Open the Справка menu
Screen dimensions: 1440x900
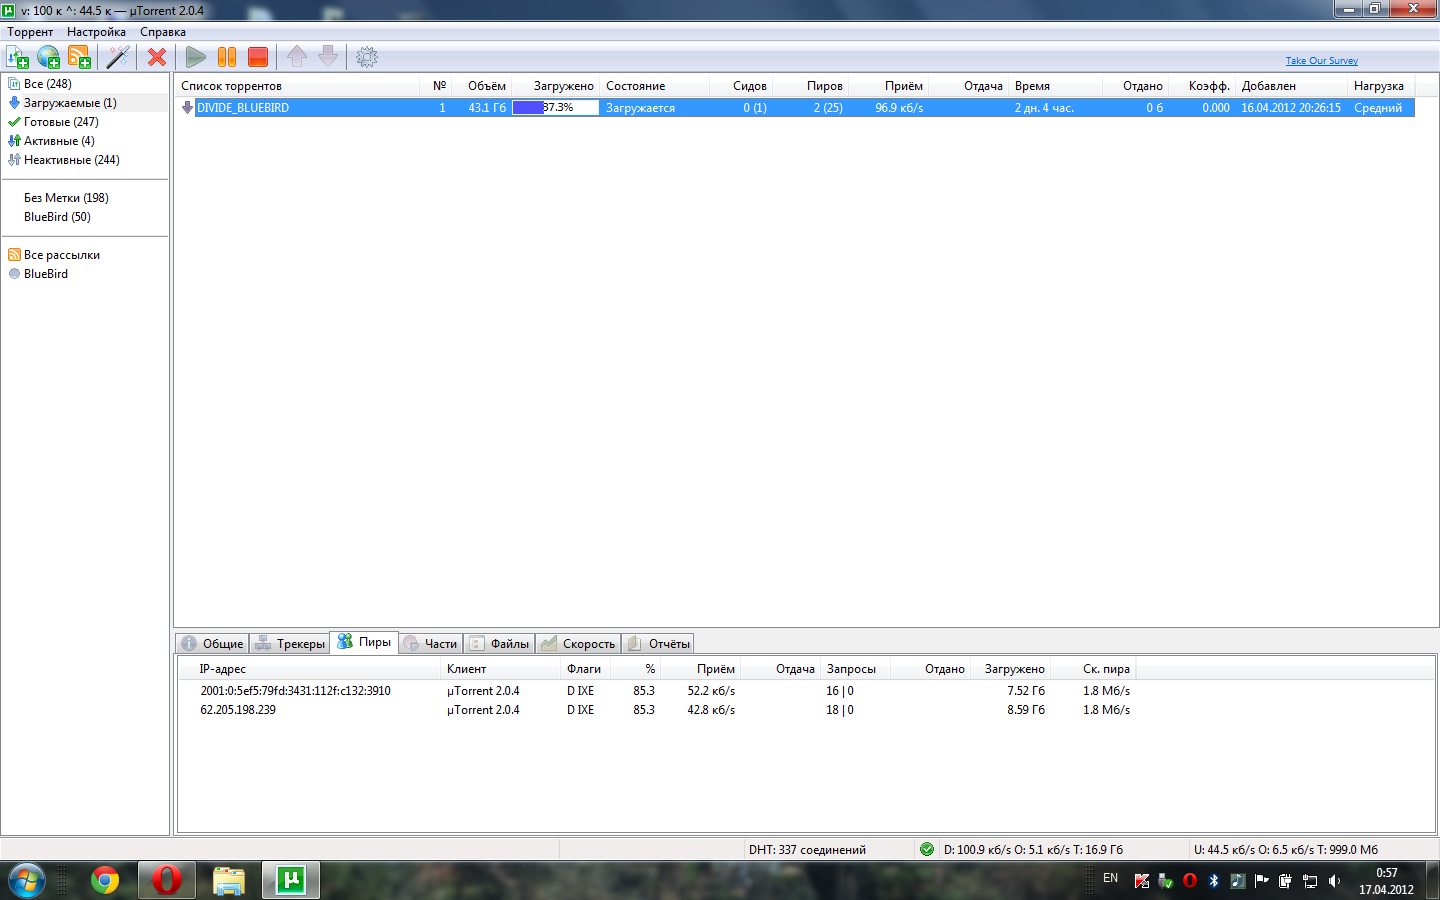(163, 32)
